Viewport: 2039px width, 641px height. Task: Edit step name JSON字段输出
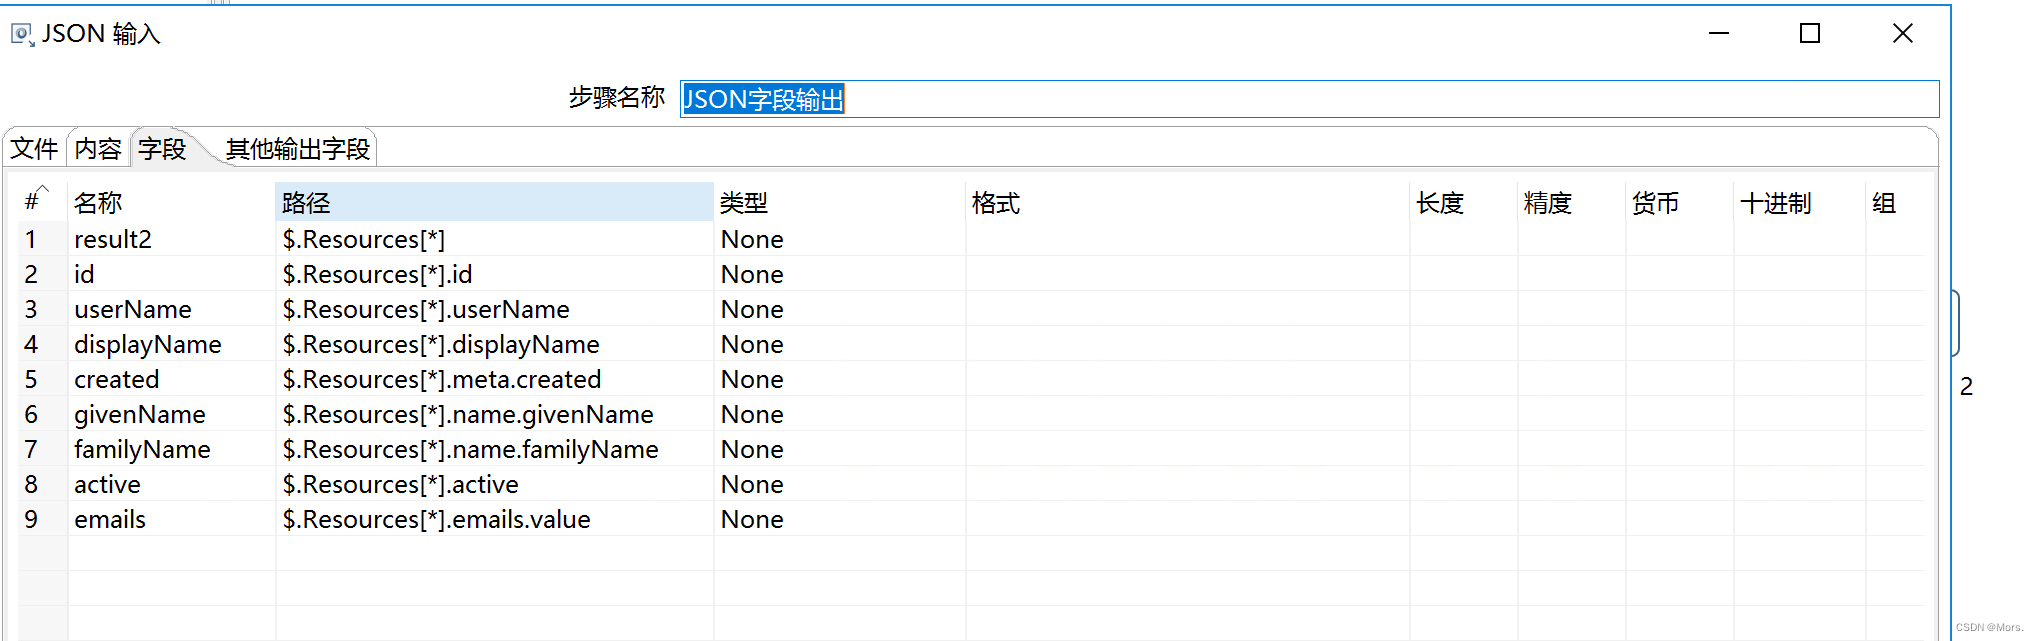(763, 98)
